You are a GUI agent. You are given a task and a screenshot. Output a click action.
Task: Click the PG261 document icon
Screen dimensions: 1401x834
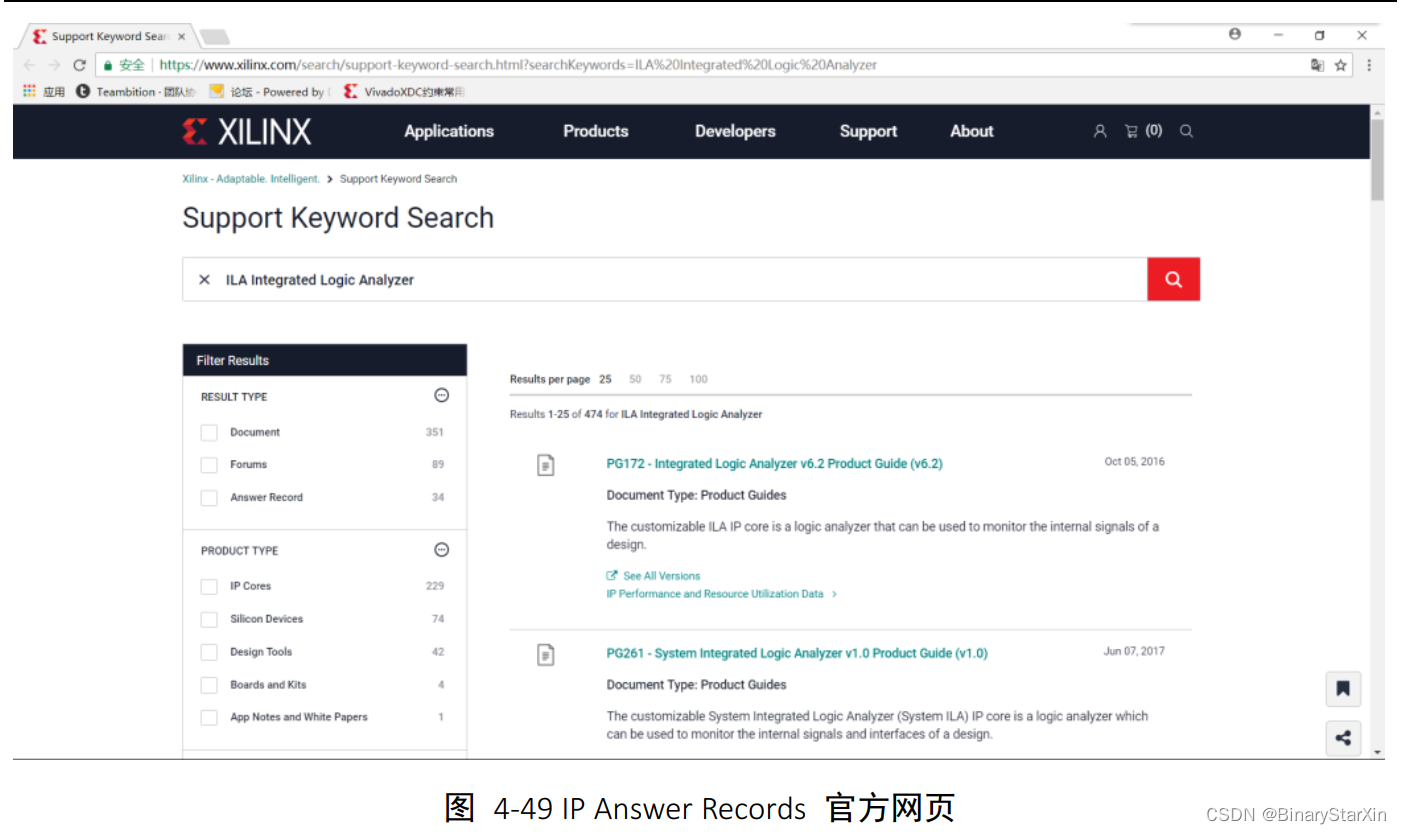(x=545, y=655)
